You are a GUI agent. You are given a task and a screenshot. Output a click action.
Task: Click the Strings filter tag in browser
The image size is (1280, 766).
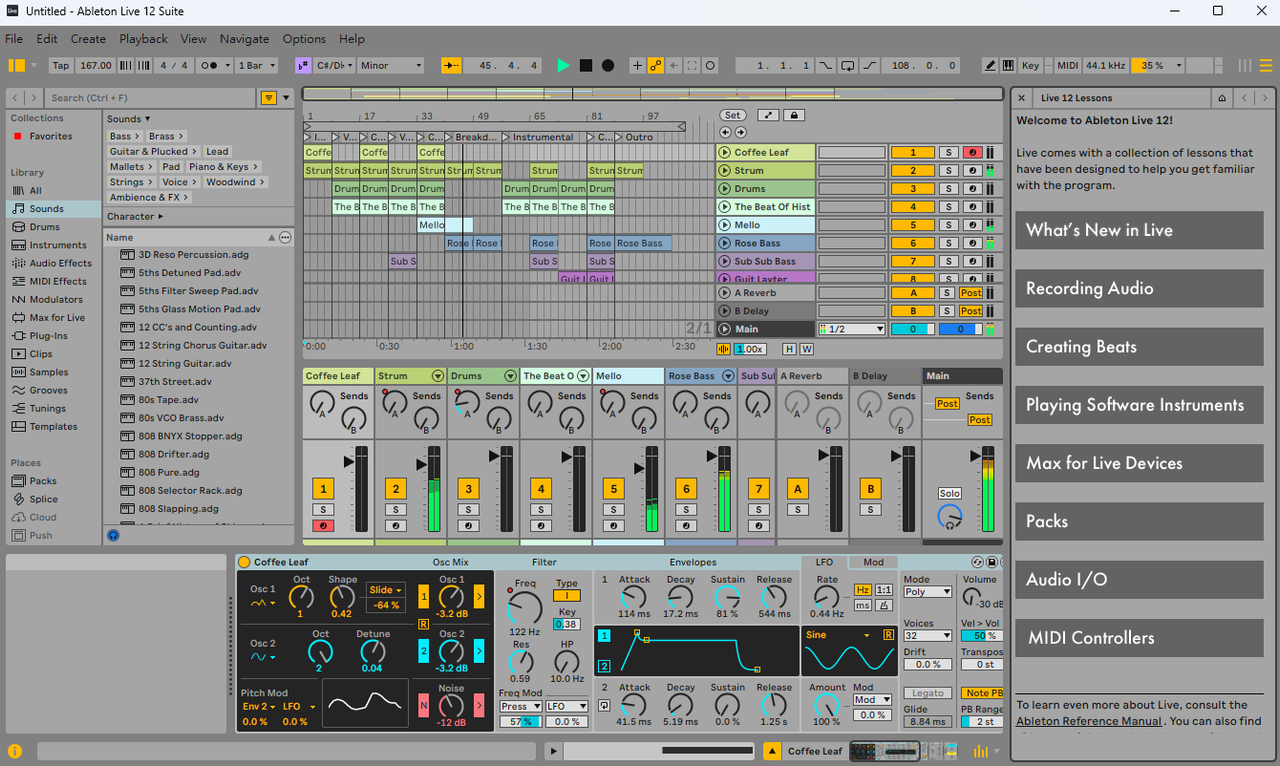pos(131,182)
